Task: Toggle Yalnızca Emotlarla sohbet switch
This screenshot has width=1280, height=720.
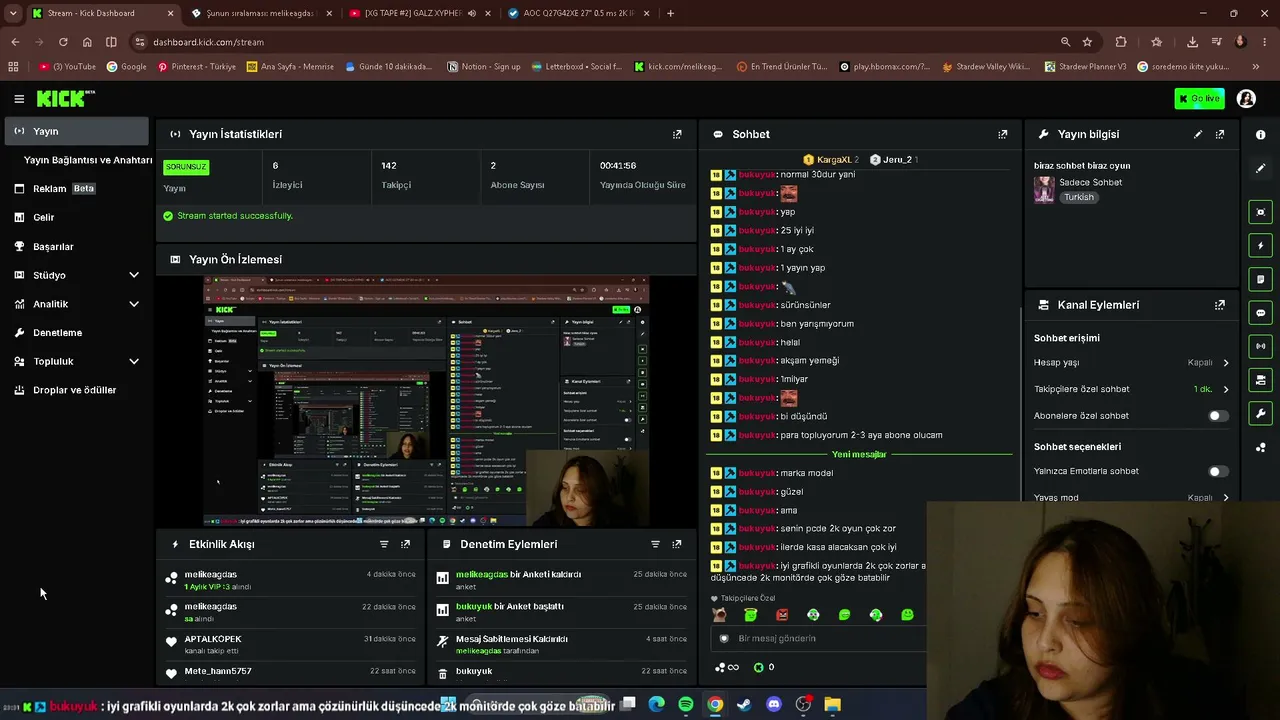Action: coord(1218,471)
